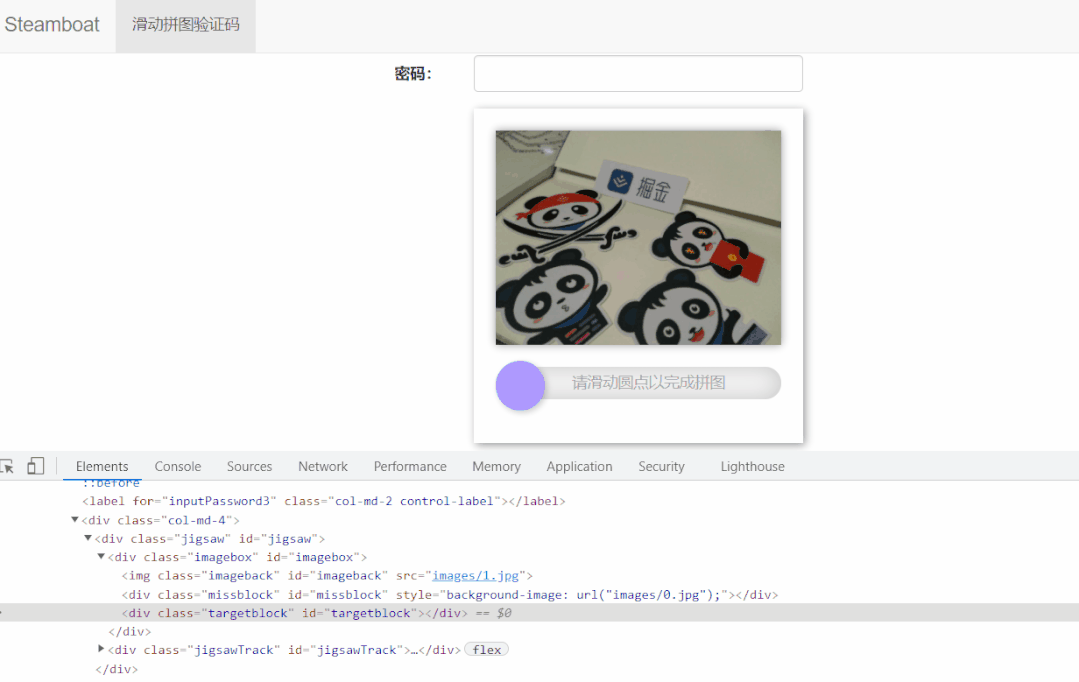
Task: Open the Performance tab
Action: coord(410,467)
